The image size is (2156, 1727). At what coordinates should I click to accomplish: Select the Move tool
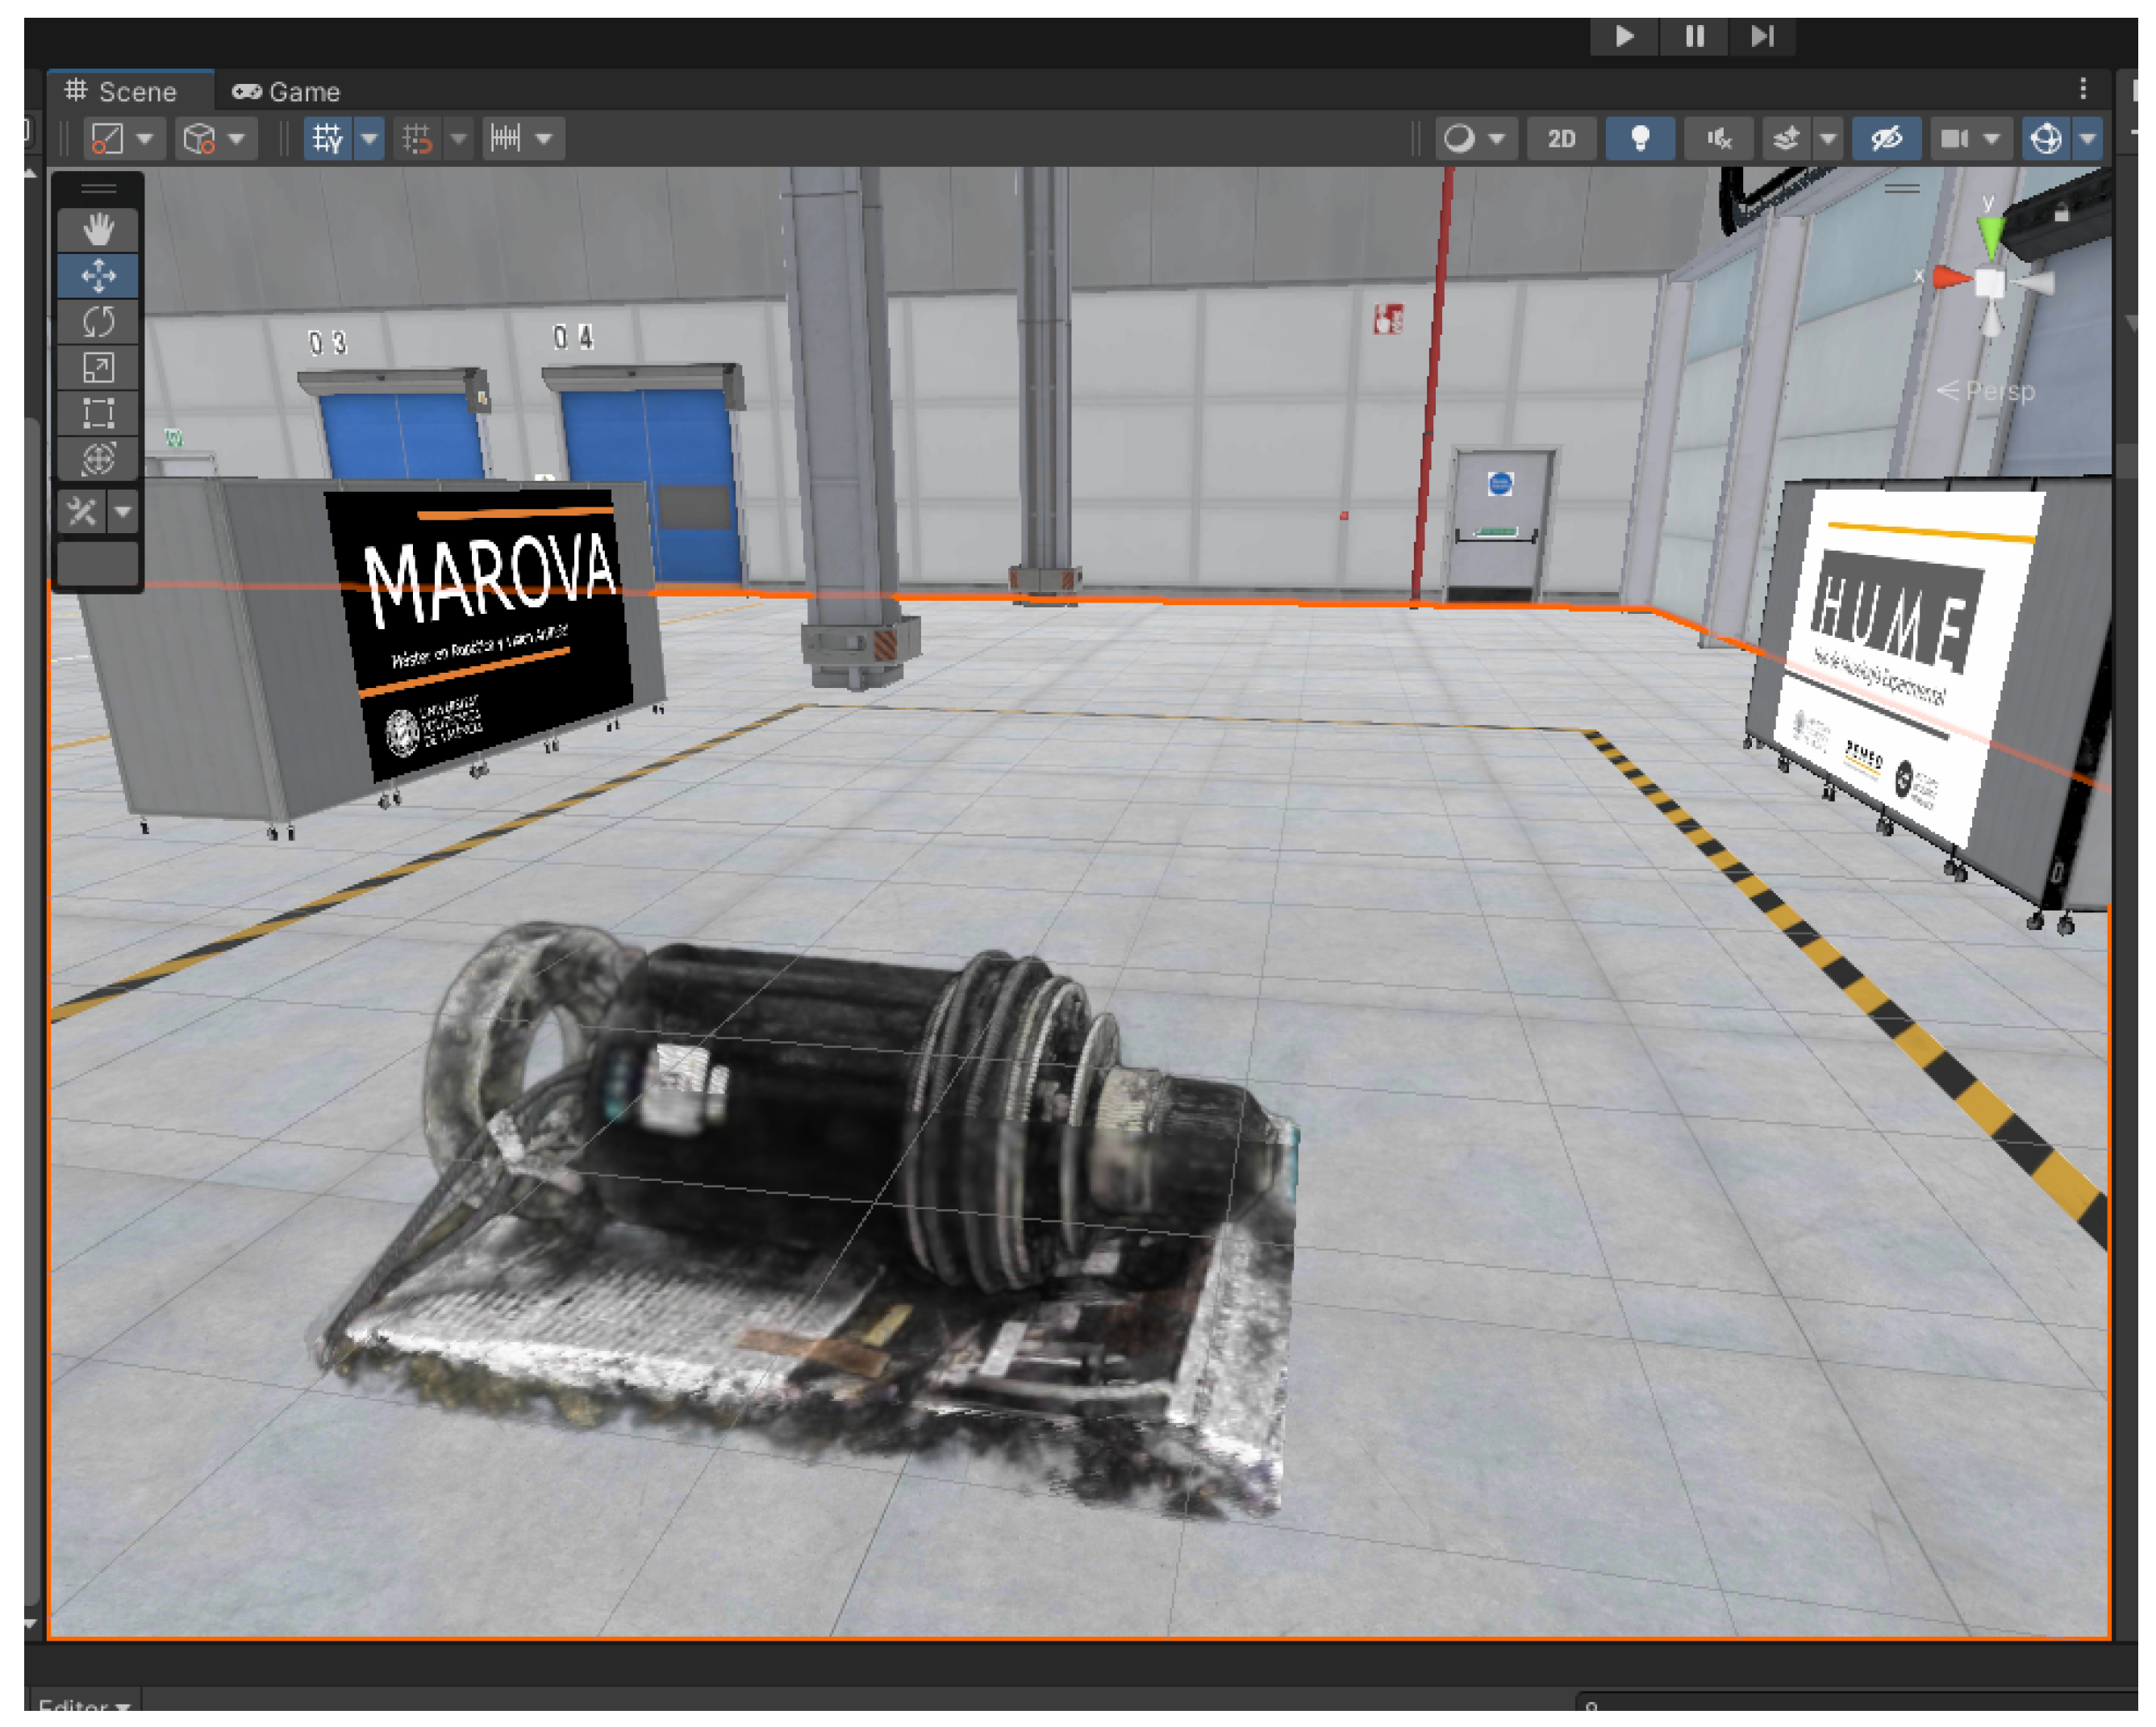coord(98,276)
